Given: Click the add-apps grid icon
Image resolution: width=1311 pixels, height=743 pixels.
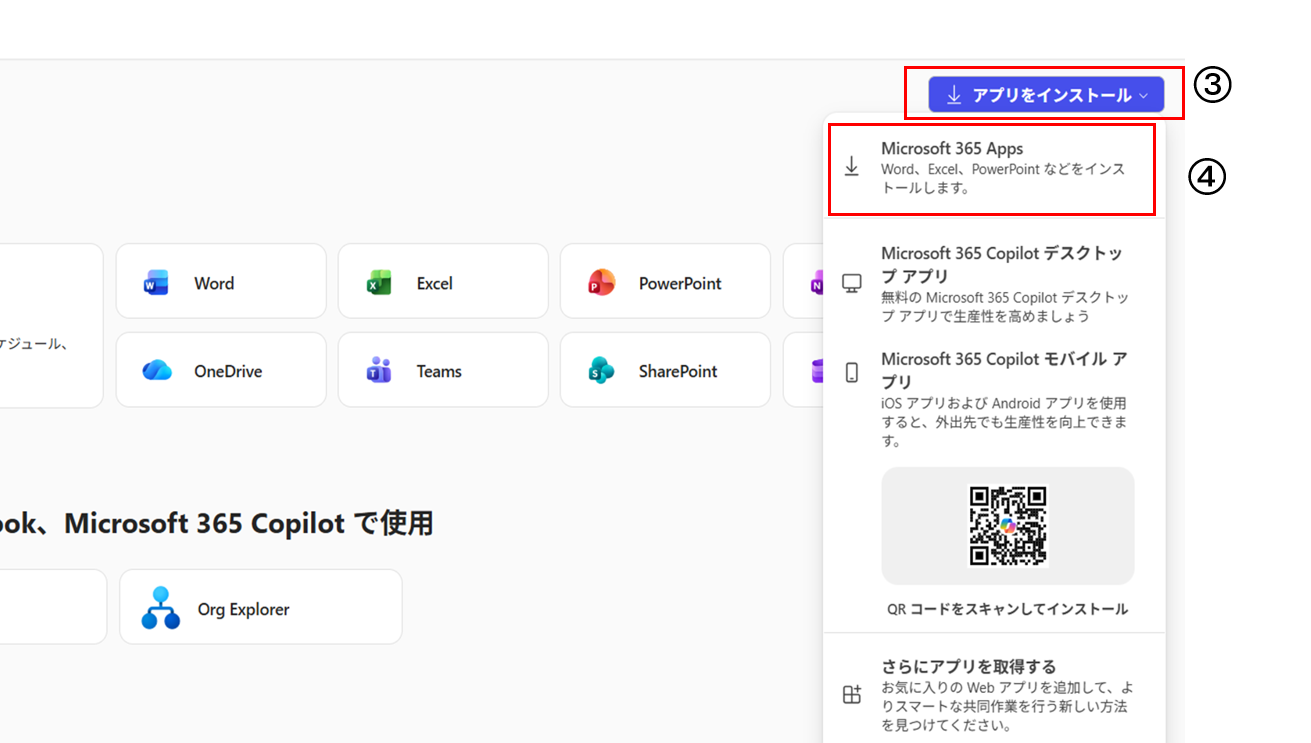Looking at the screenshot, I should (x=852, y=695).
